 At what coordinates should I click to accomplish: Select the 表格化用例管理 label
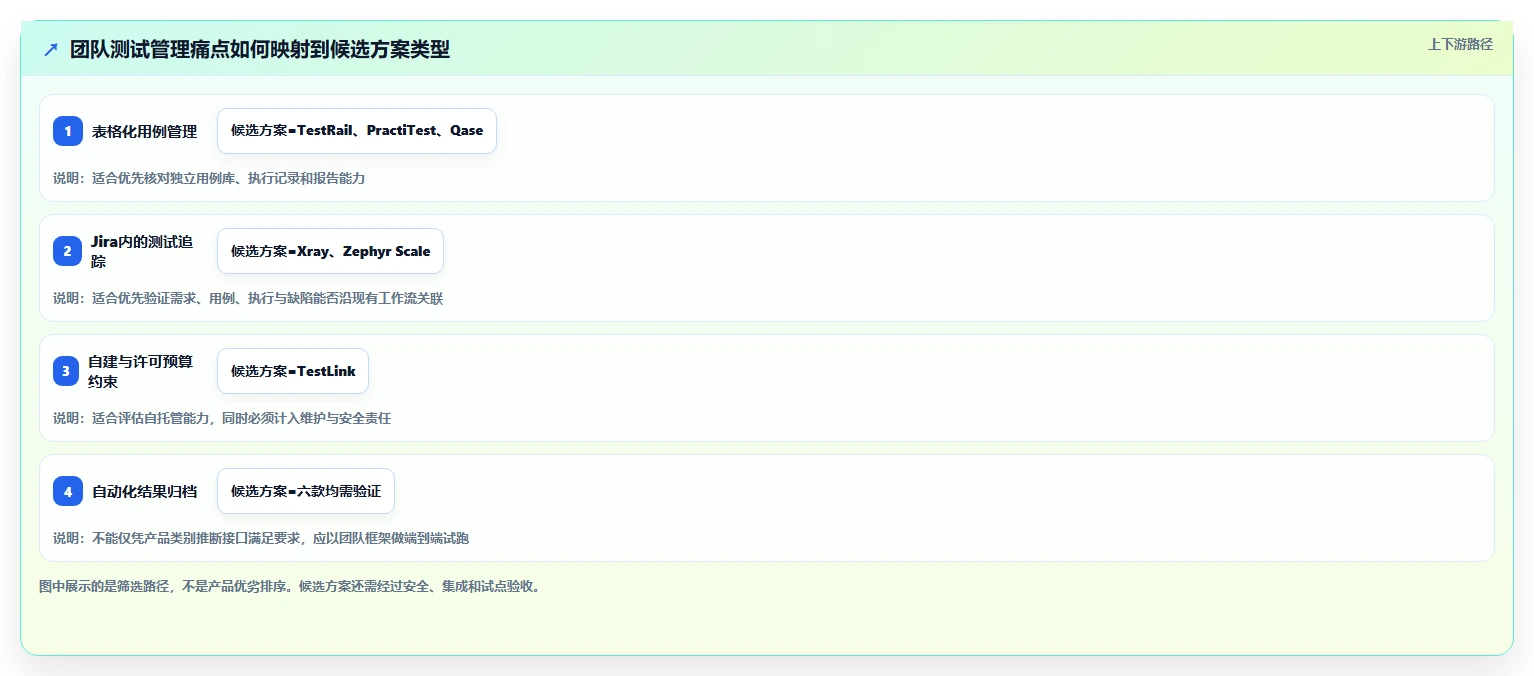(144, 131)
